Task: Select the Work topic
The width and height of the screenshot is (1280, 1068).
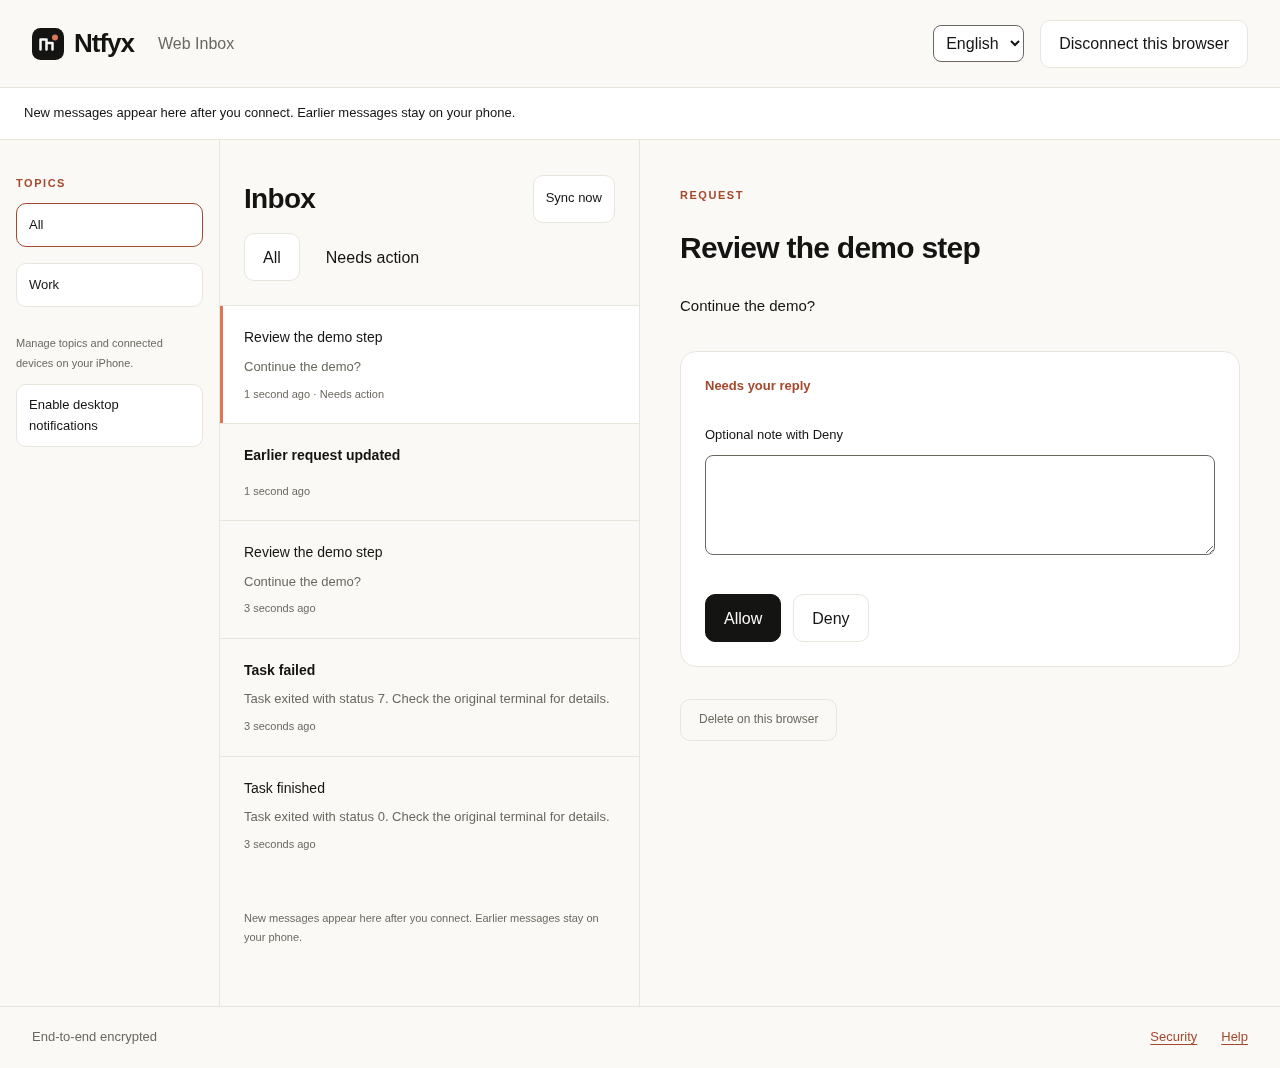Action: tap(109, 285)
